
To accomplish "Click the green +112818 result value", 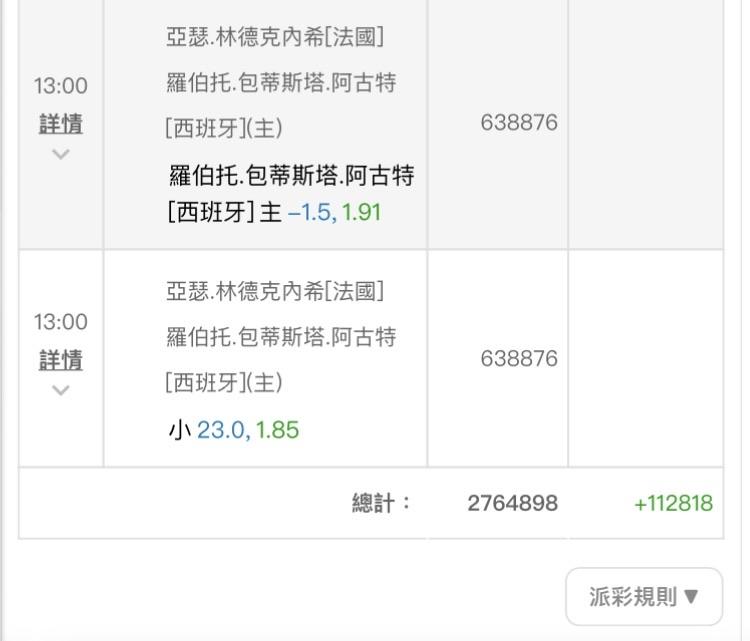I will [673, 503].
